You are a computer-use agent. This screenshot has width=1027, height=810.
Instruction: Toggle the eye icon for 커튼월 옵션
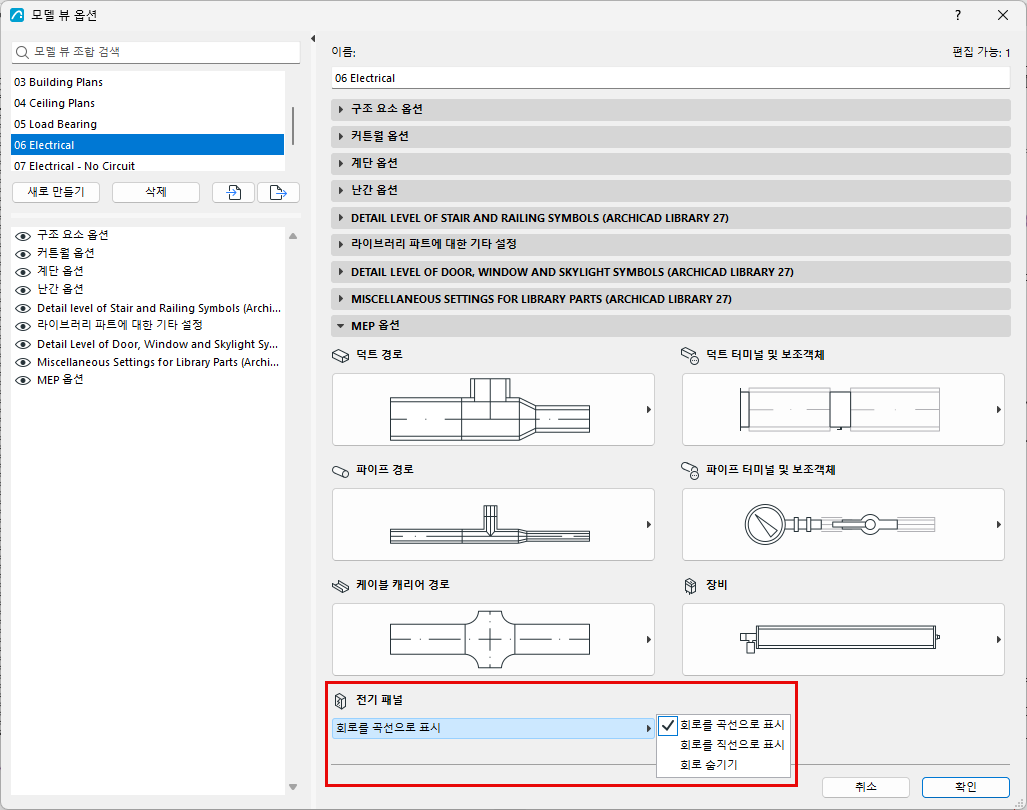pos(23,254)
